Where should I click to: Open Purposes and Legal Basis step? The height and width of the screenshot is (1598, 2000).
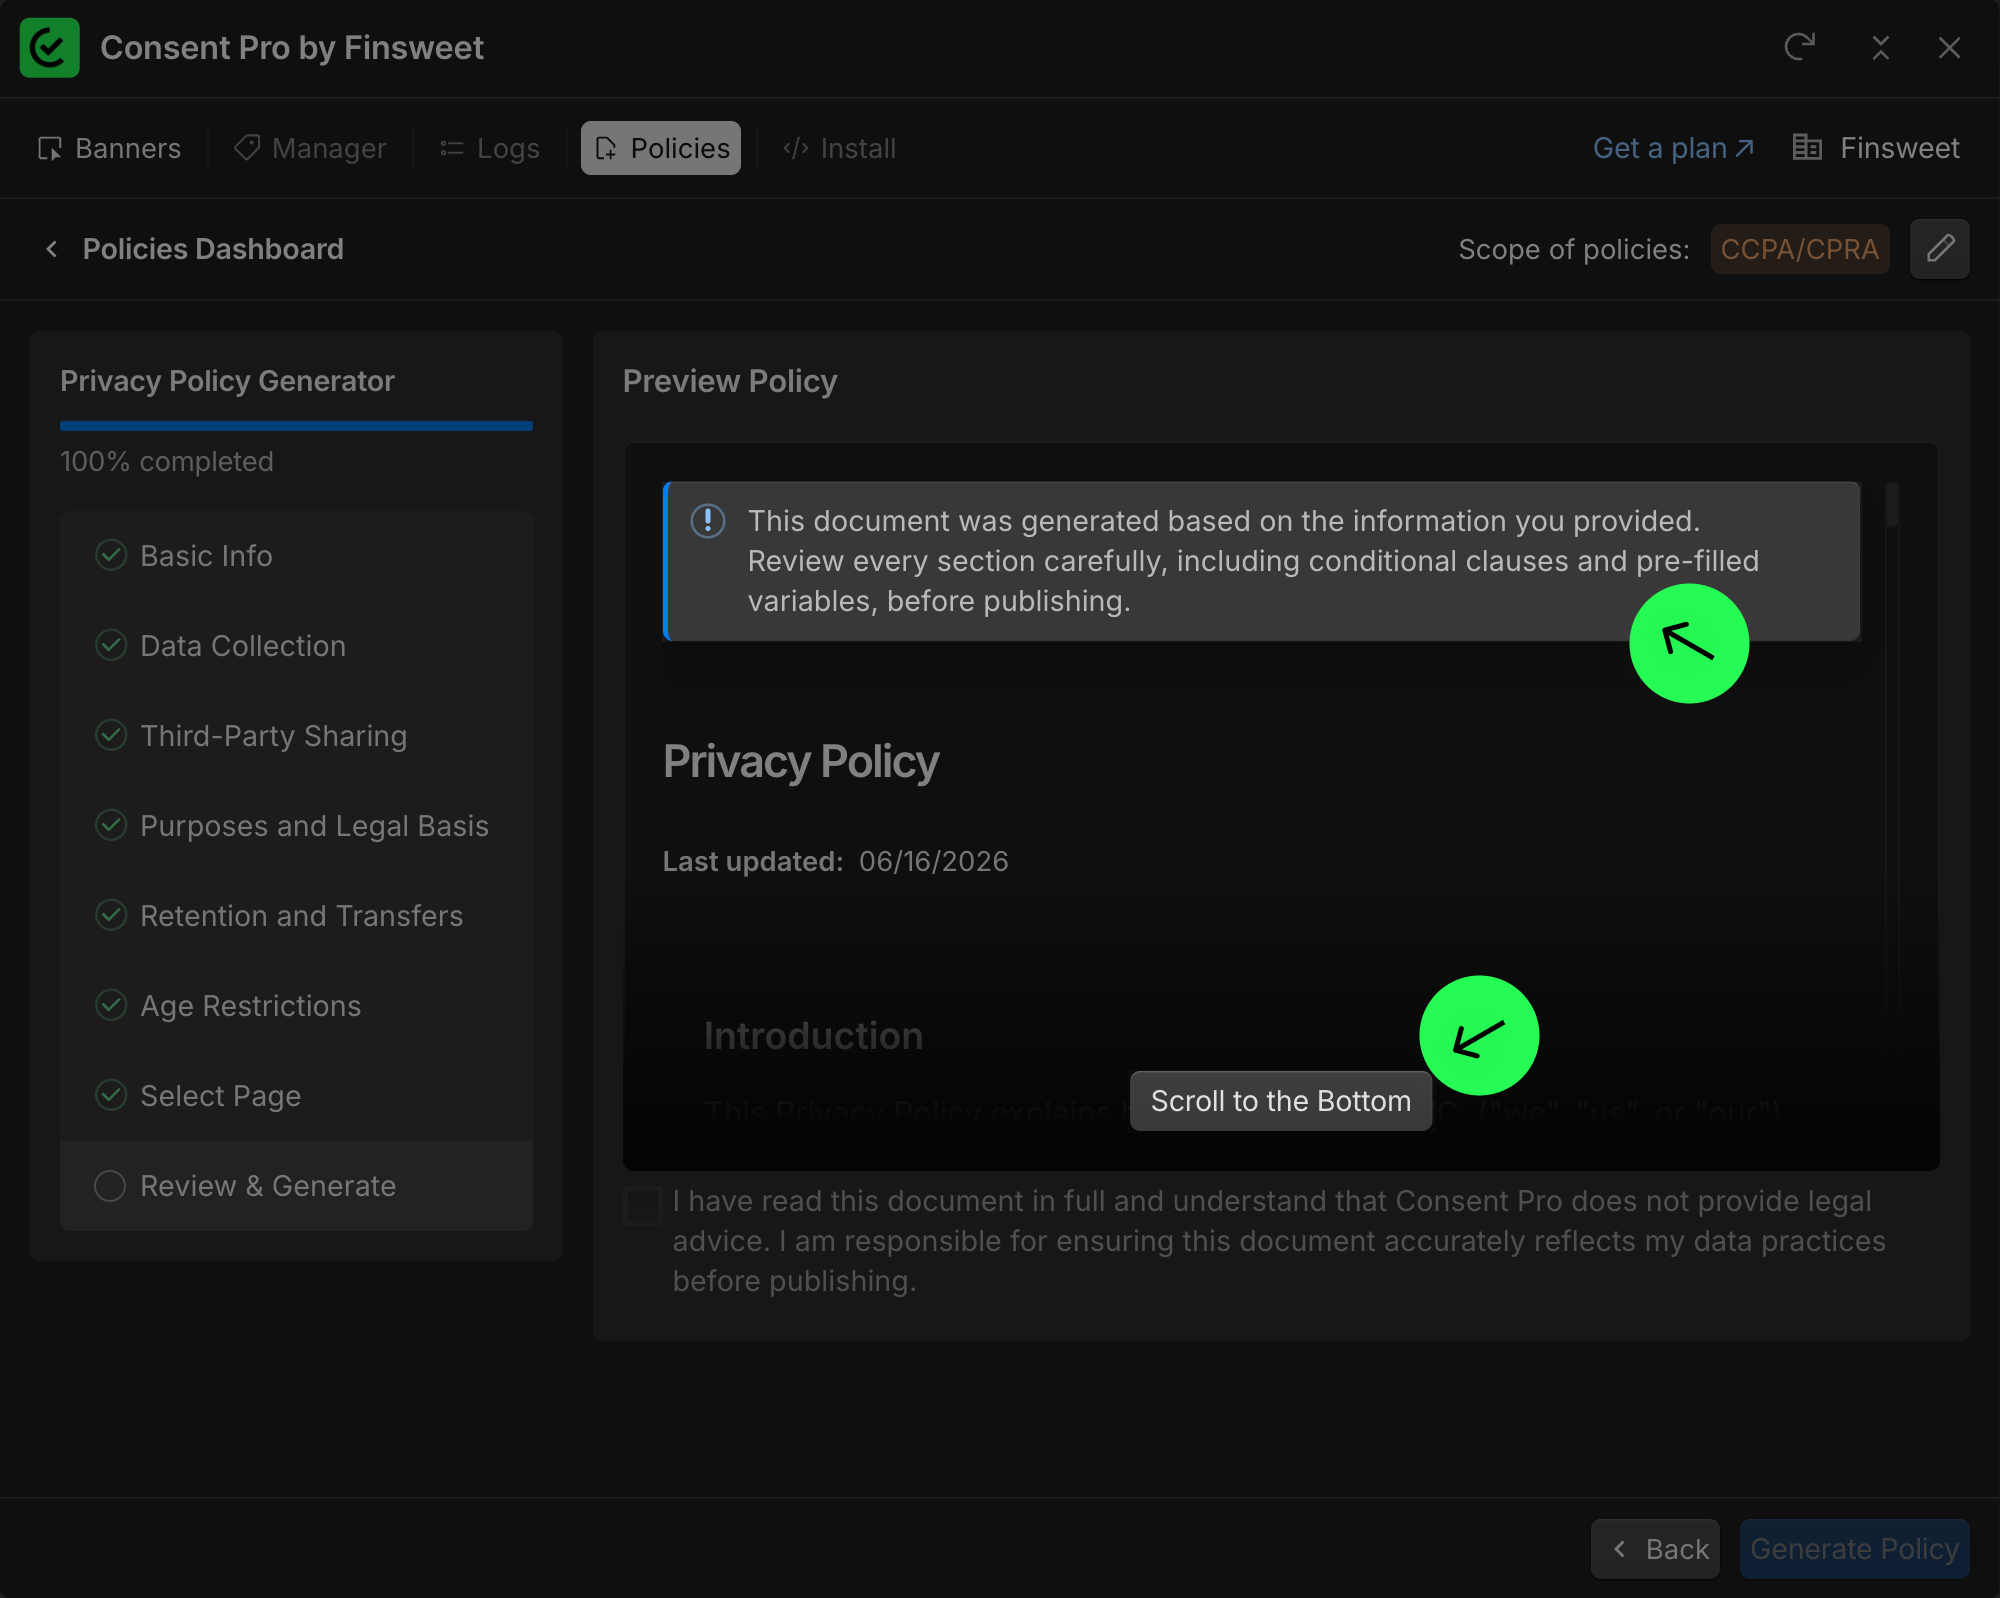coord(296,826)
